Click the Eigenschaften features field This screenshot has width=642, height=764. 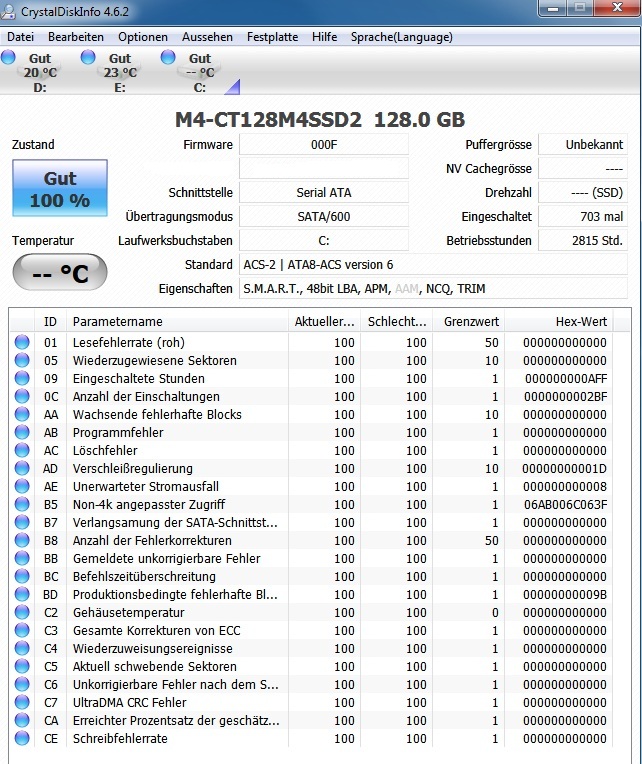click(434, 288)
